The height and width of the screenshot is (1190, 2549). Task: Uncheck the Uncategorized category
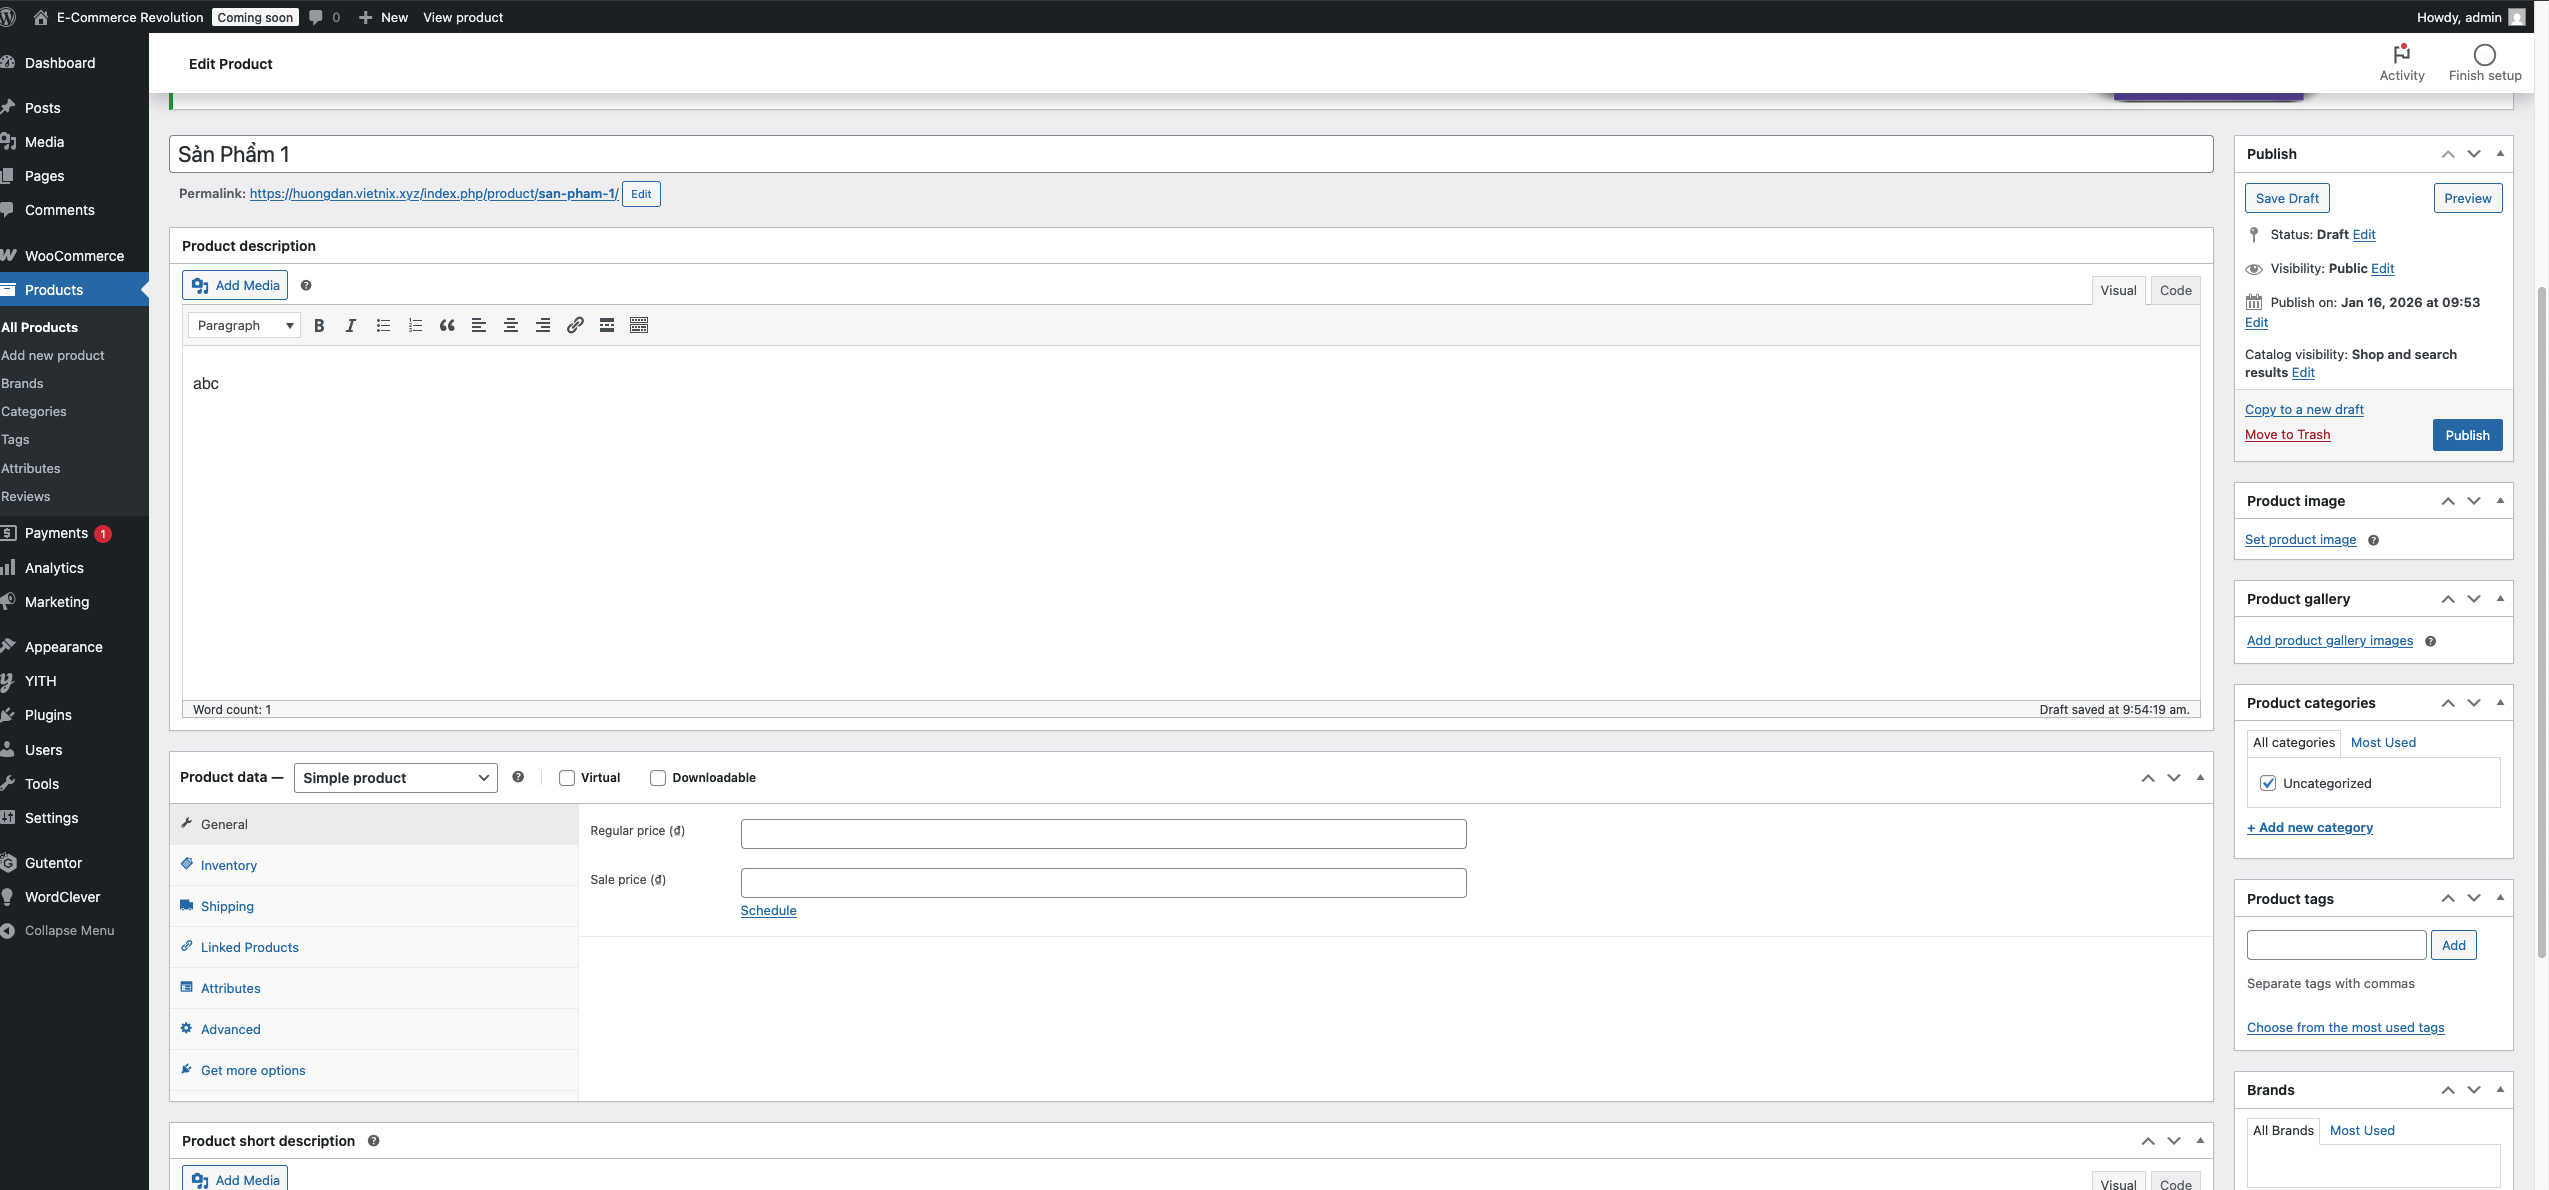point(2268,783)
